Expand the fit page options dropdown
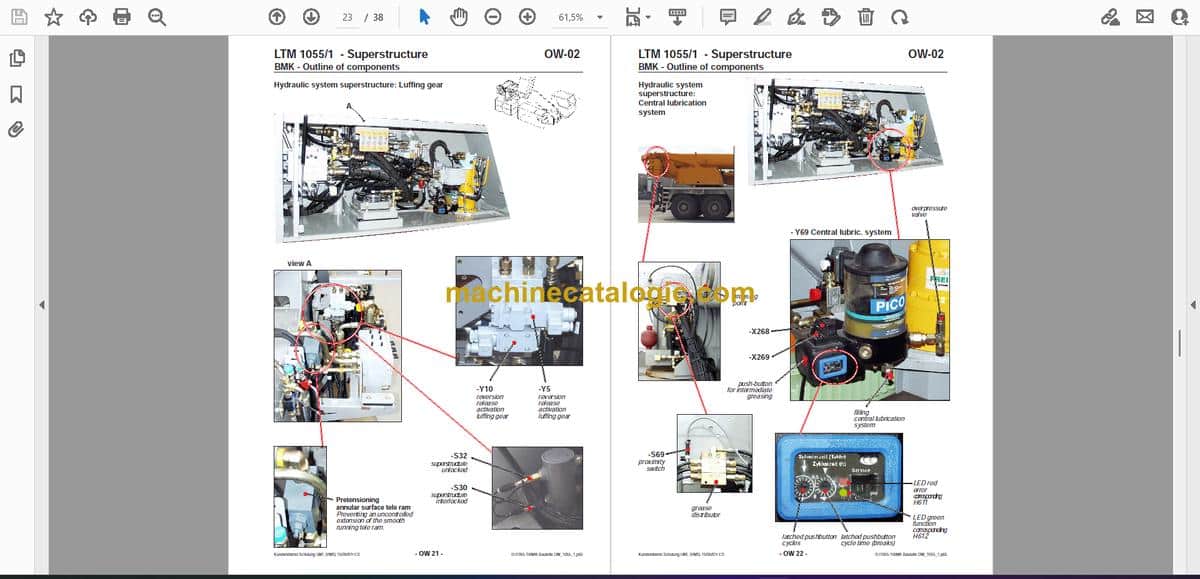 [x=637, y=17]
